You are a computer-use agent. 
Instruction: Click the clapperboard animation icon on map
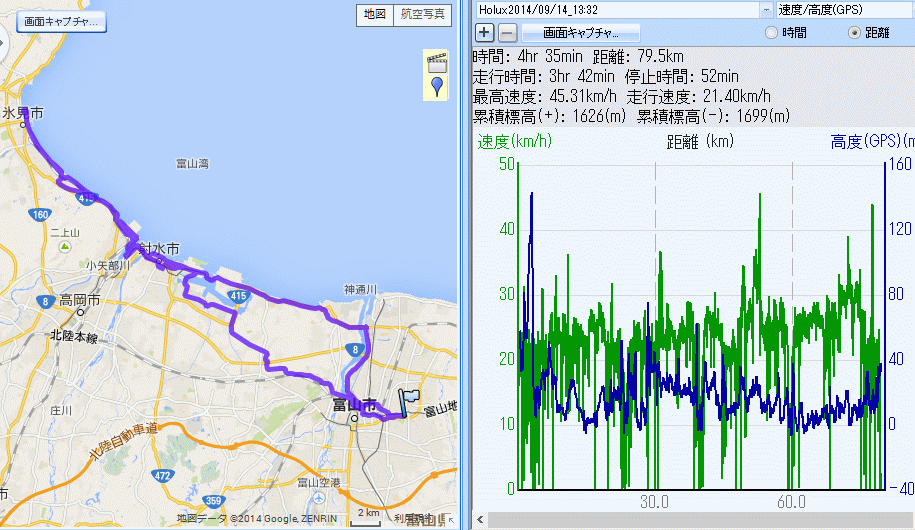tap(436, 62)
